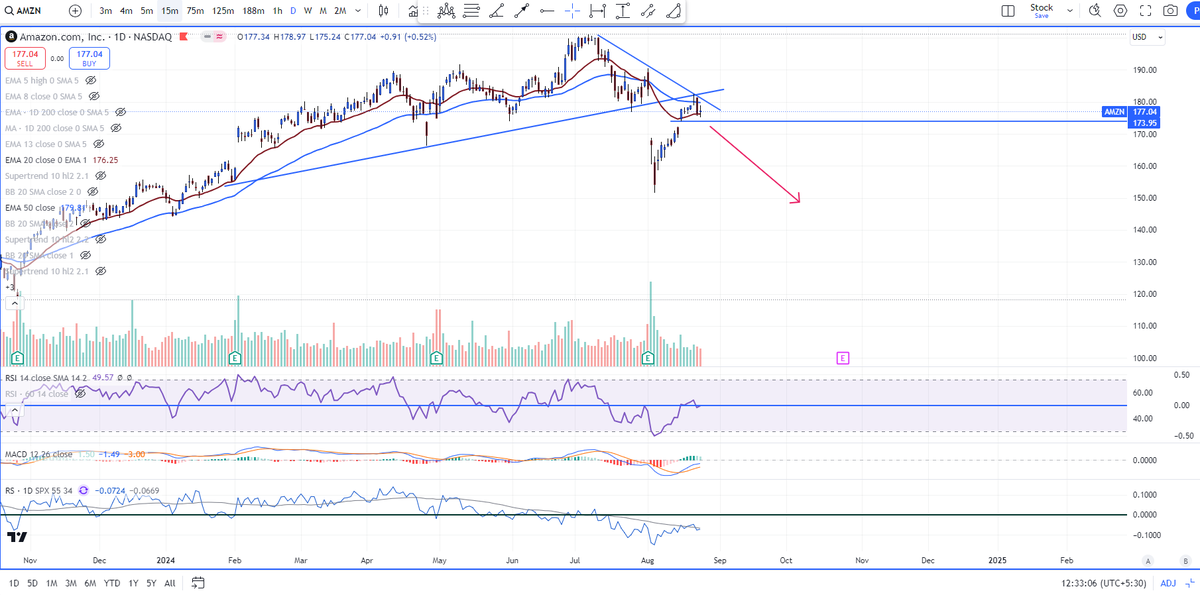Set range to 5Y
This screenshot has height=595, width=1200.
[x=151, y=583]
